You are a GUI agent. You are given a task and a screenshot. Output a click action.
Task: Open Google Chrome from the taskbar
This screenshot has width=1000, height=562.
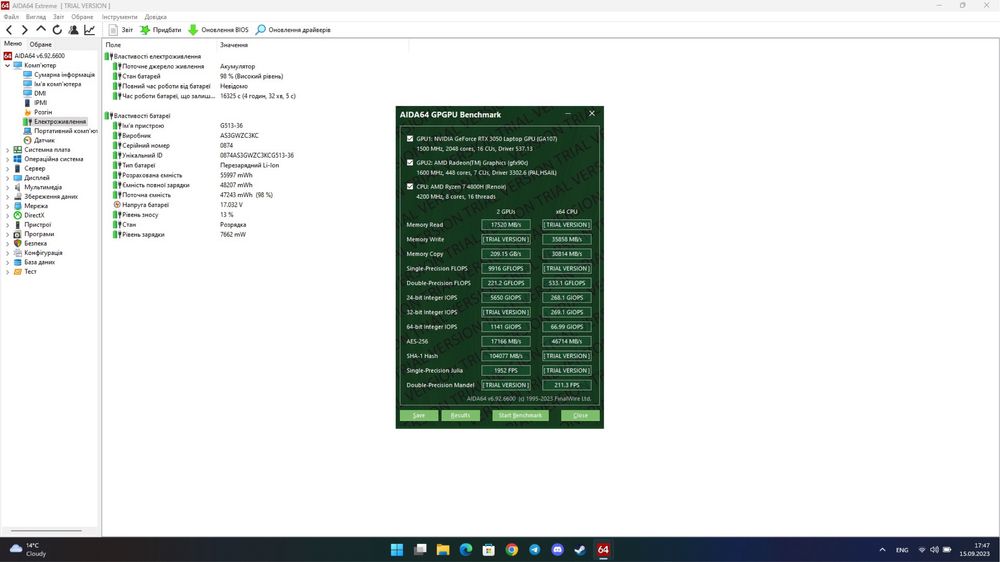pos(511,550)
